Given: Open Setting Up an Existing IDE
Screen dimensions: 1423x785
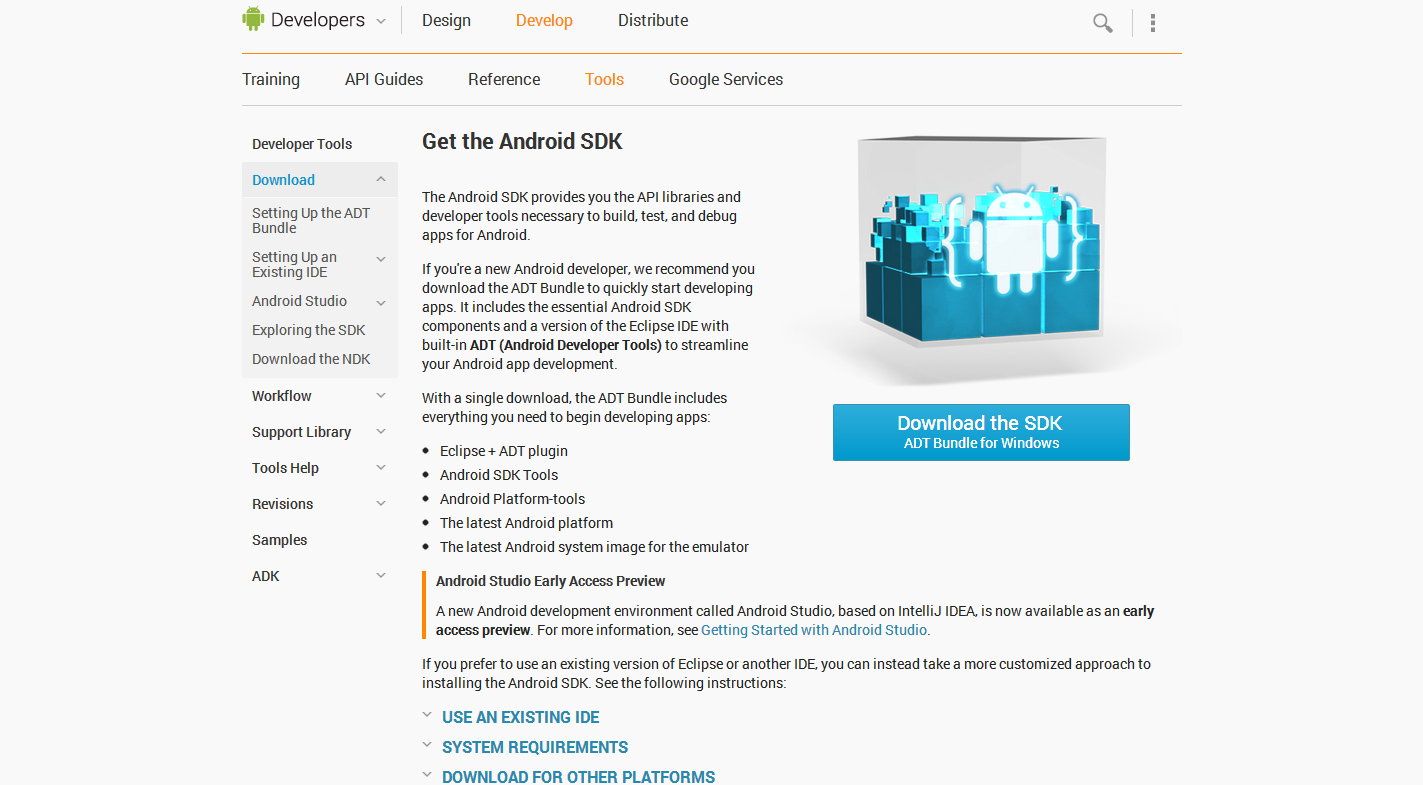Looking at the screenshot, I should pos(294,264).
